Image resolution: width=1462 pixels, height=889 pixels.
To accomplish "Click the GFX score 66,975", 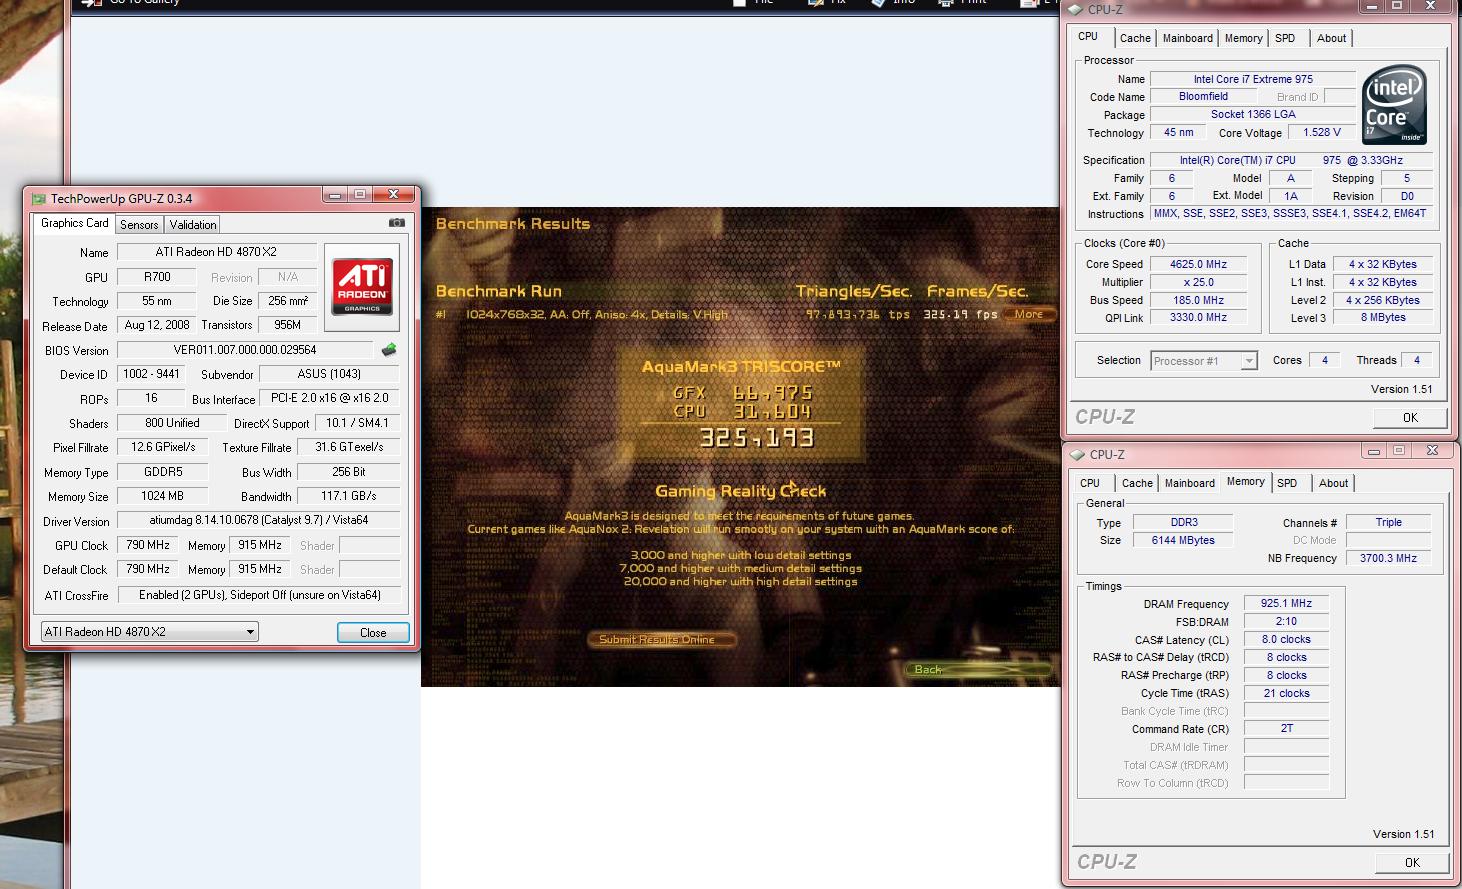I will (x=772, y=393).
